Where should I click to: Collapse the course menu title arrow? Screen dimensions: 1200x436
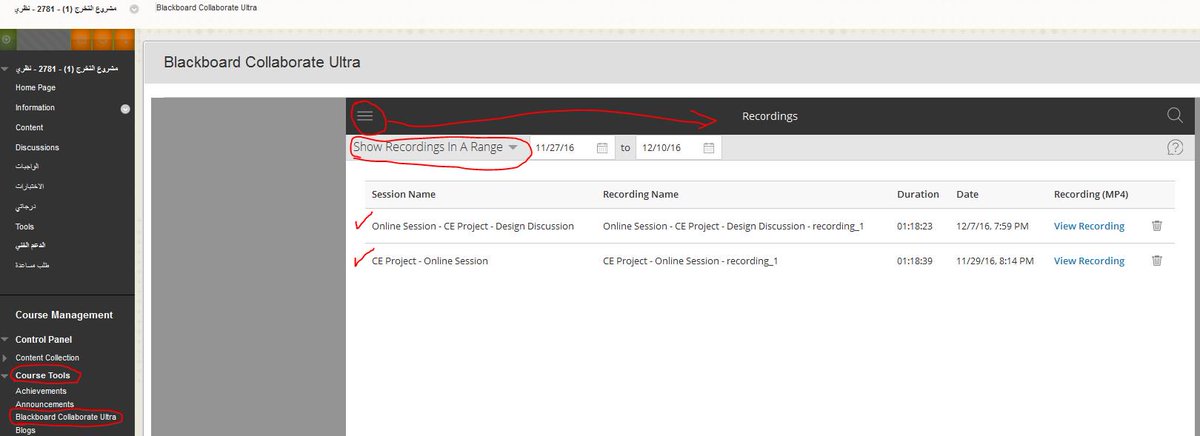pyautogui.click(x=5, y=68)
